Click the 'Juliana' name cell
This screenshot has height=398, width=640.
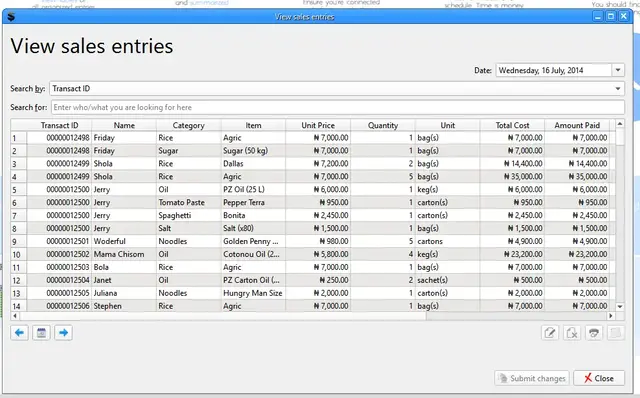pyautogui.click(x=124, y=293)
